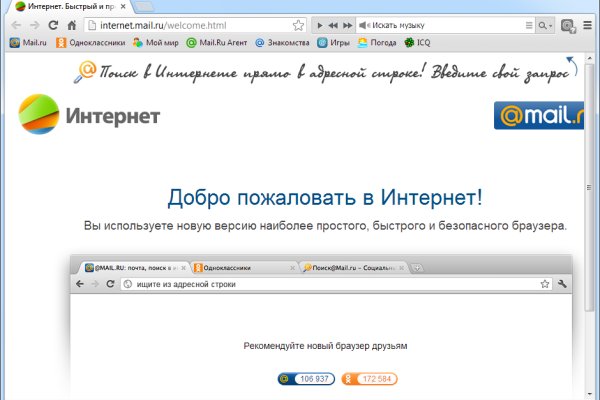Bookmark this page with star icon
The height and width of the screenshot is (400, 600).
coord(298,25)
